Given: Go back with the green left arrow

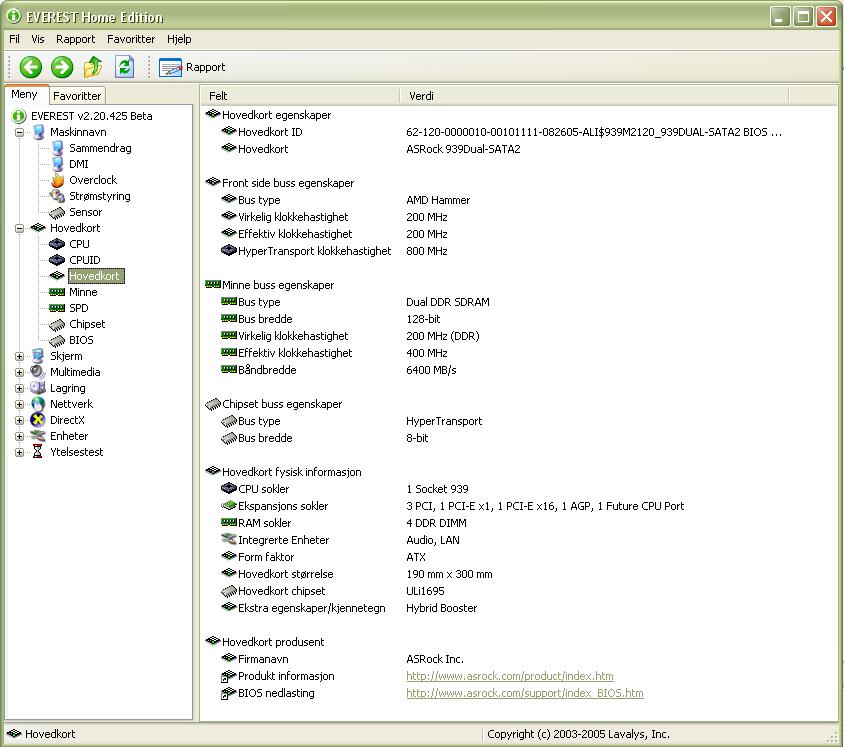Looking at the screenshot, I should click(x=31, y=67).
